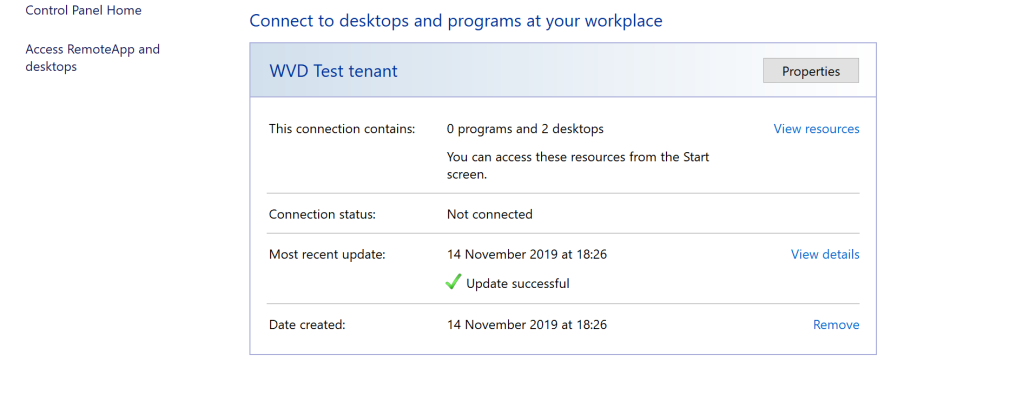
Task: Click the 'Date created:' label
Action: click(x=307, y=325)
